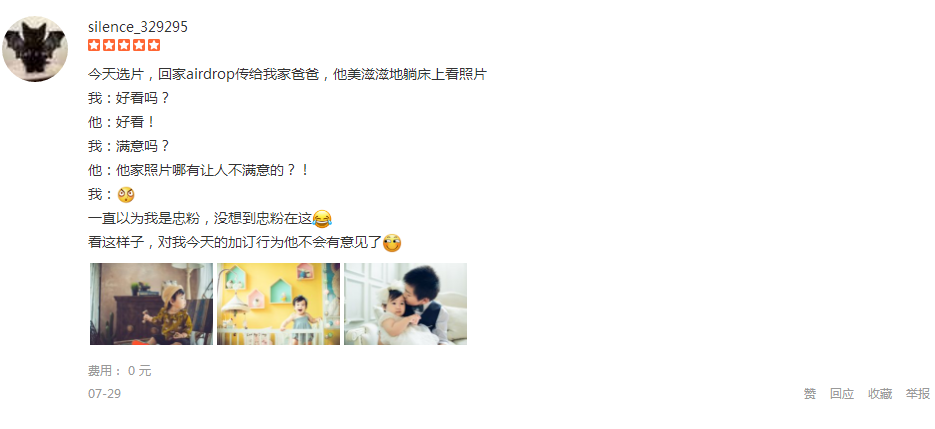Open the bat avatar profile picture
Screen dimensions: 935x429
pos(35,49)
